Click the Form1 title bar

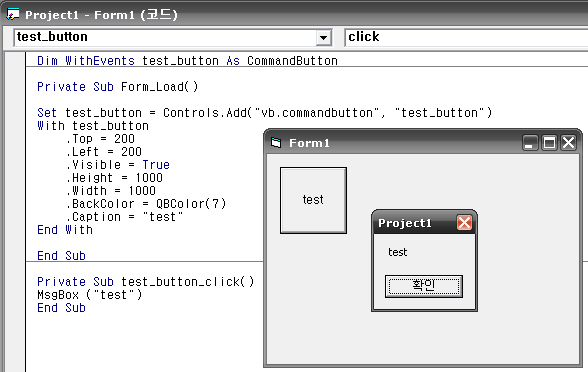point(394,143)
